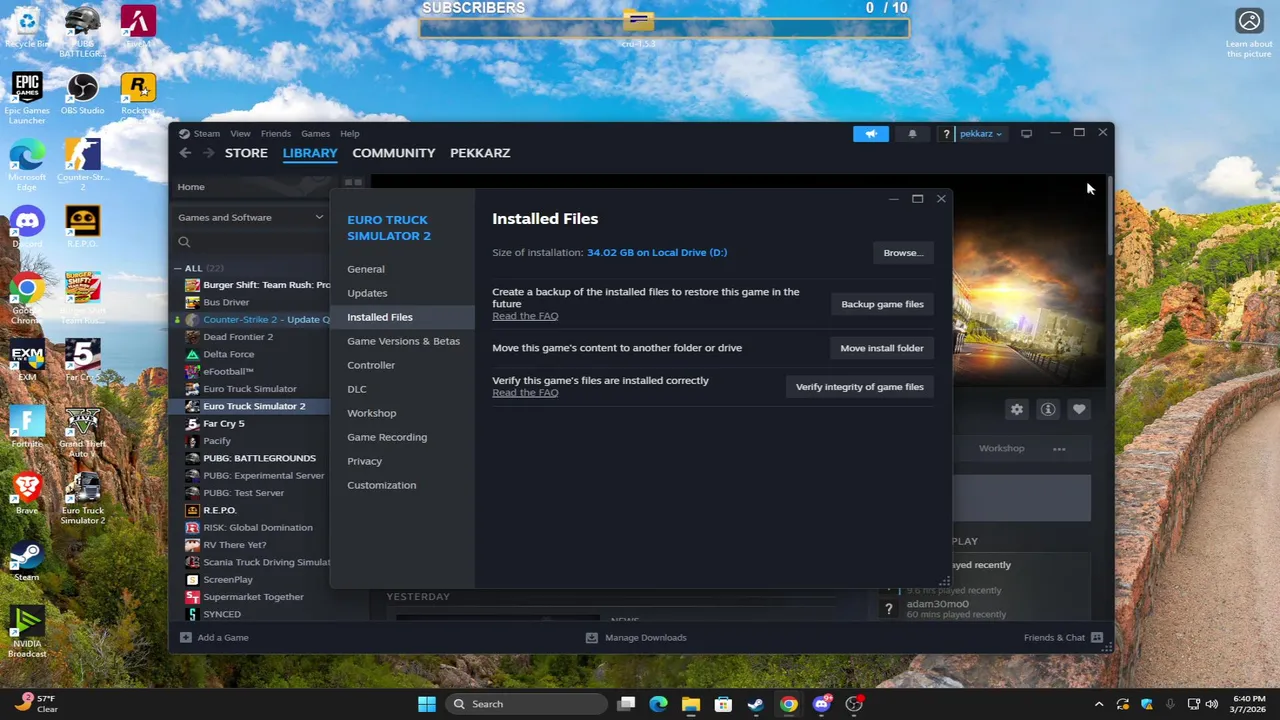
Task: Open OBS Studio desktop icon
Action: (82, 94)
